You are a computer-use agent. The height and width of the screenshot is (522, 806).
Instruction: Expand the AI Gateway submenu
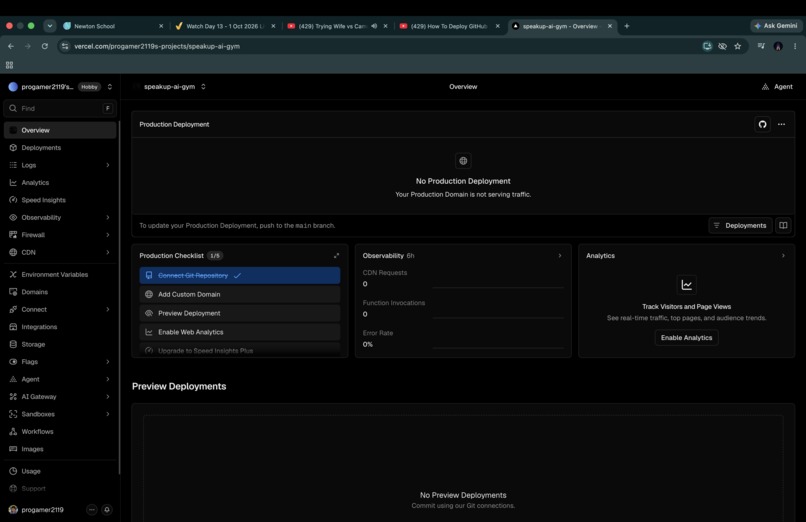(x=108, y=397)
